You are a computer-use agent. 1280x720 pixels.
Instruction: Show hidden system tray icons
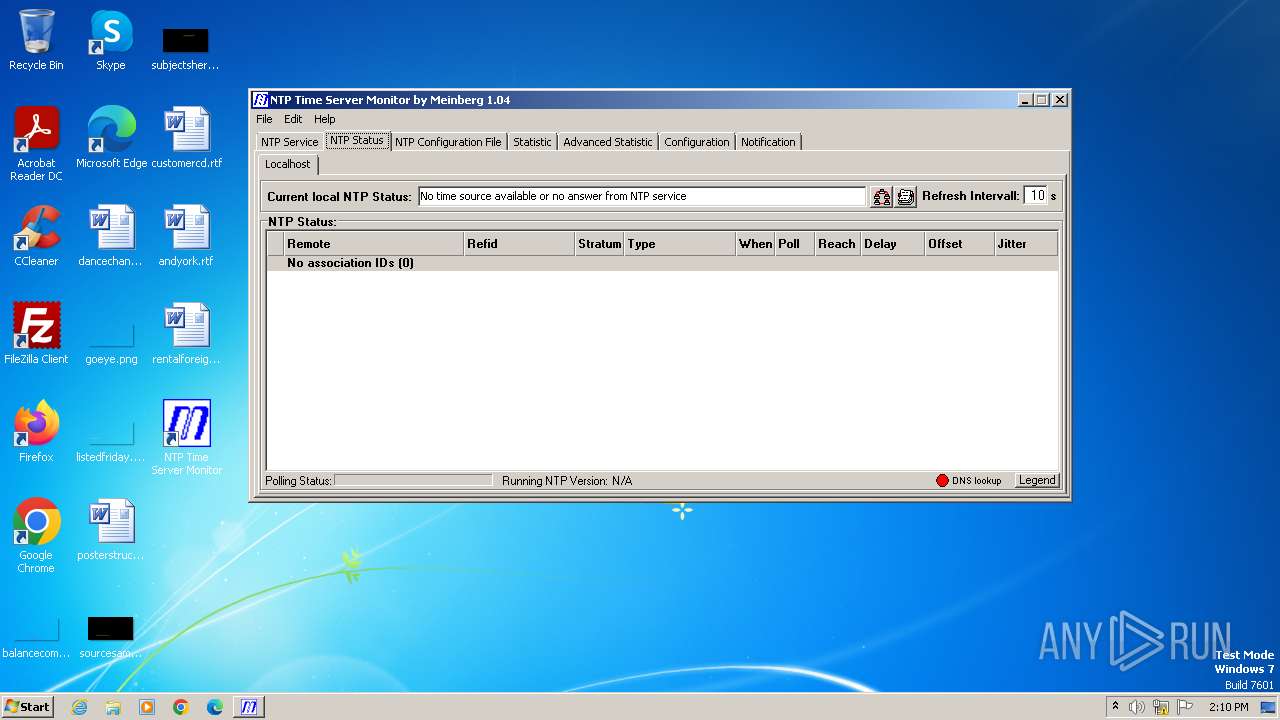tap(1115, 706)
